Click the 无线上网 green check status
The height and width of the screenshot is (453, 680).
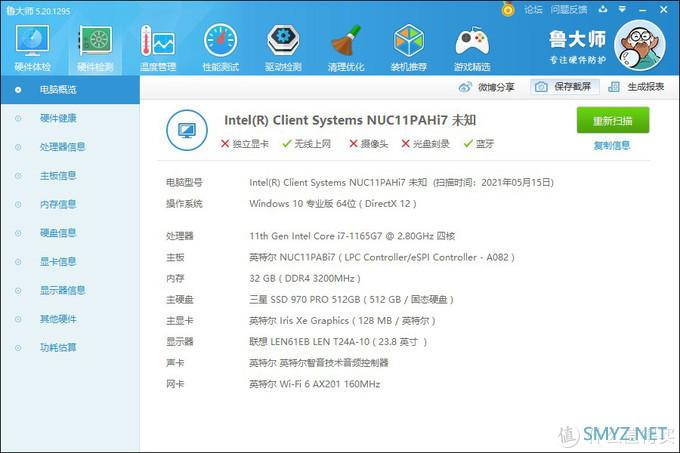tap(307, 143)
